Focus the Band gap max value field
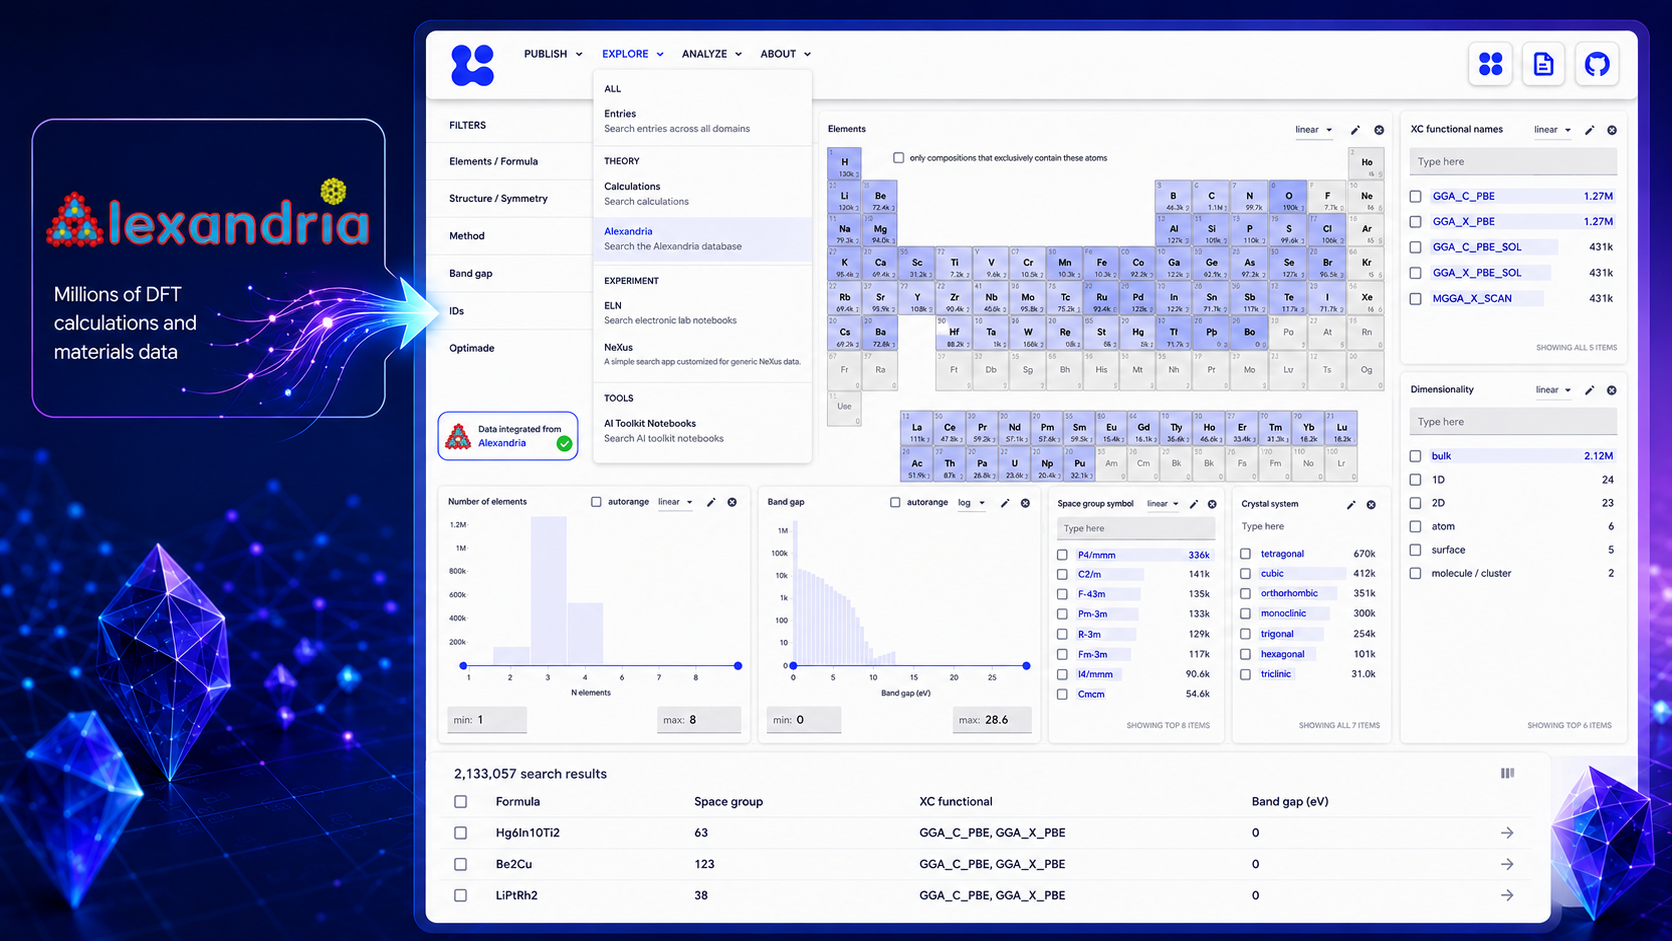 pos(992,720)
